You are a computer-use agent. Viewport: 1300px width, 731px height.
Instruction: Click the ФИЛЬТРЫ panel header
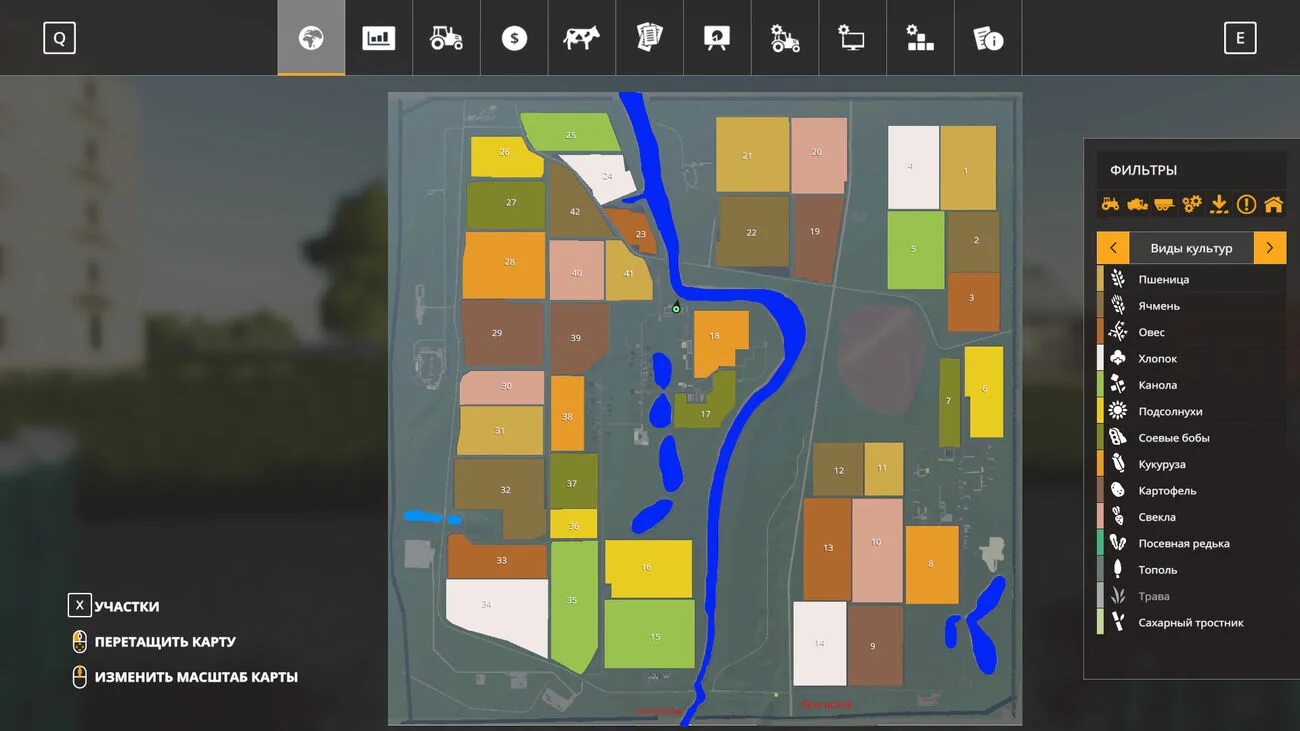click(1143, 170)
